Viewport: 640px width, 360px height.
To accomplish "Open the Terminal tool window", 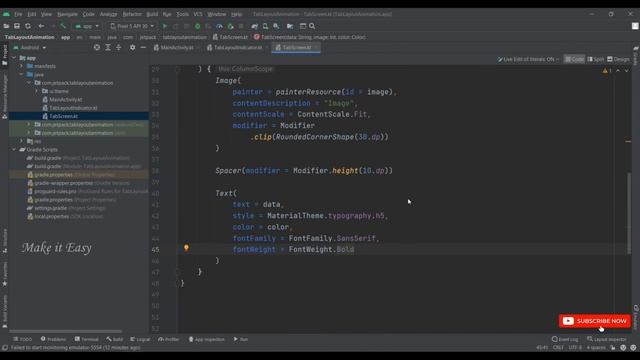I will 87,339.
